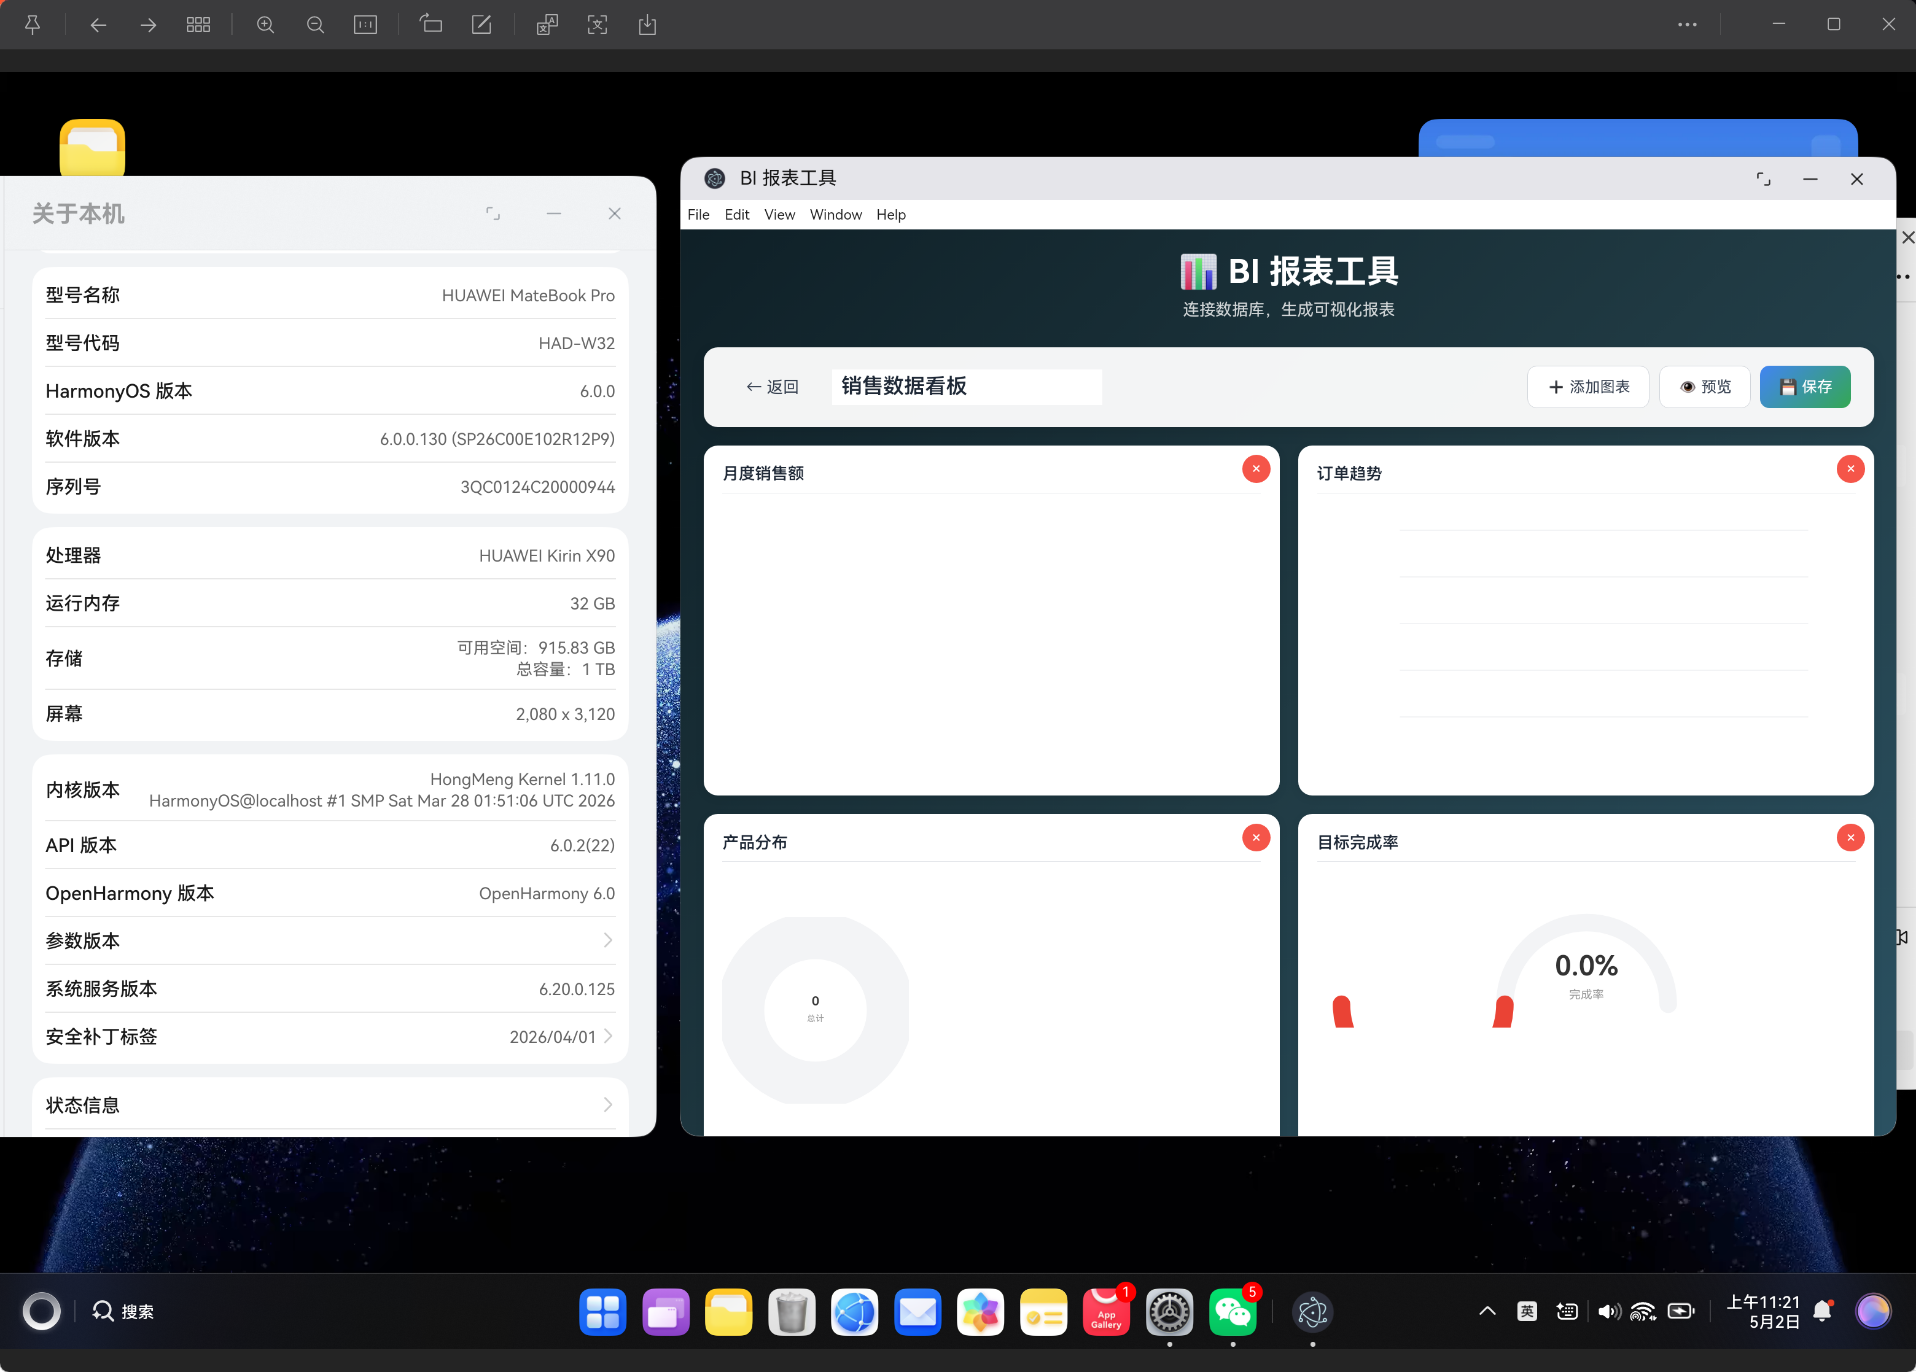Remove the 月度销售额 chart card

click(x=1256, y=469)
